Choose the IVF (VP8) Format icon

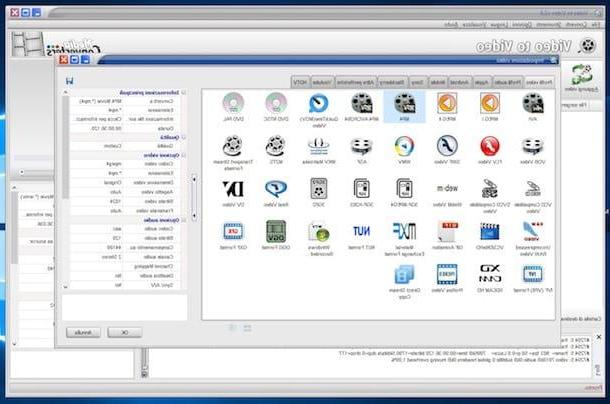(533, 274)
